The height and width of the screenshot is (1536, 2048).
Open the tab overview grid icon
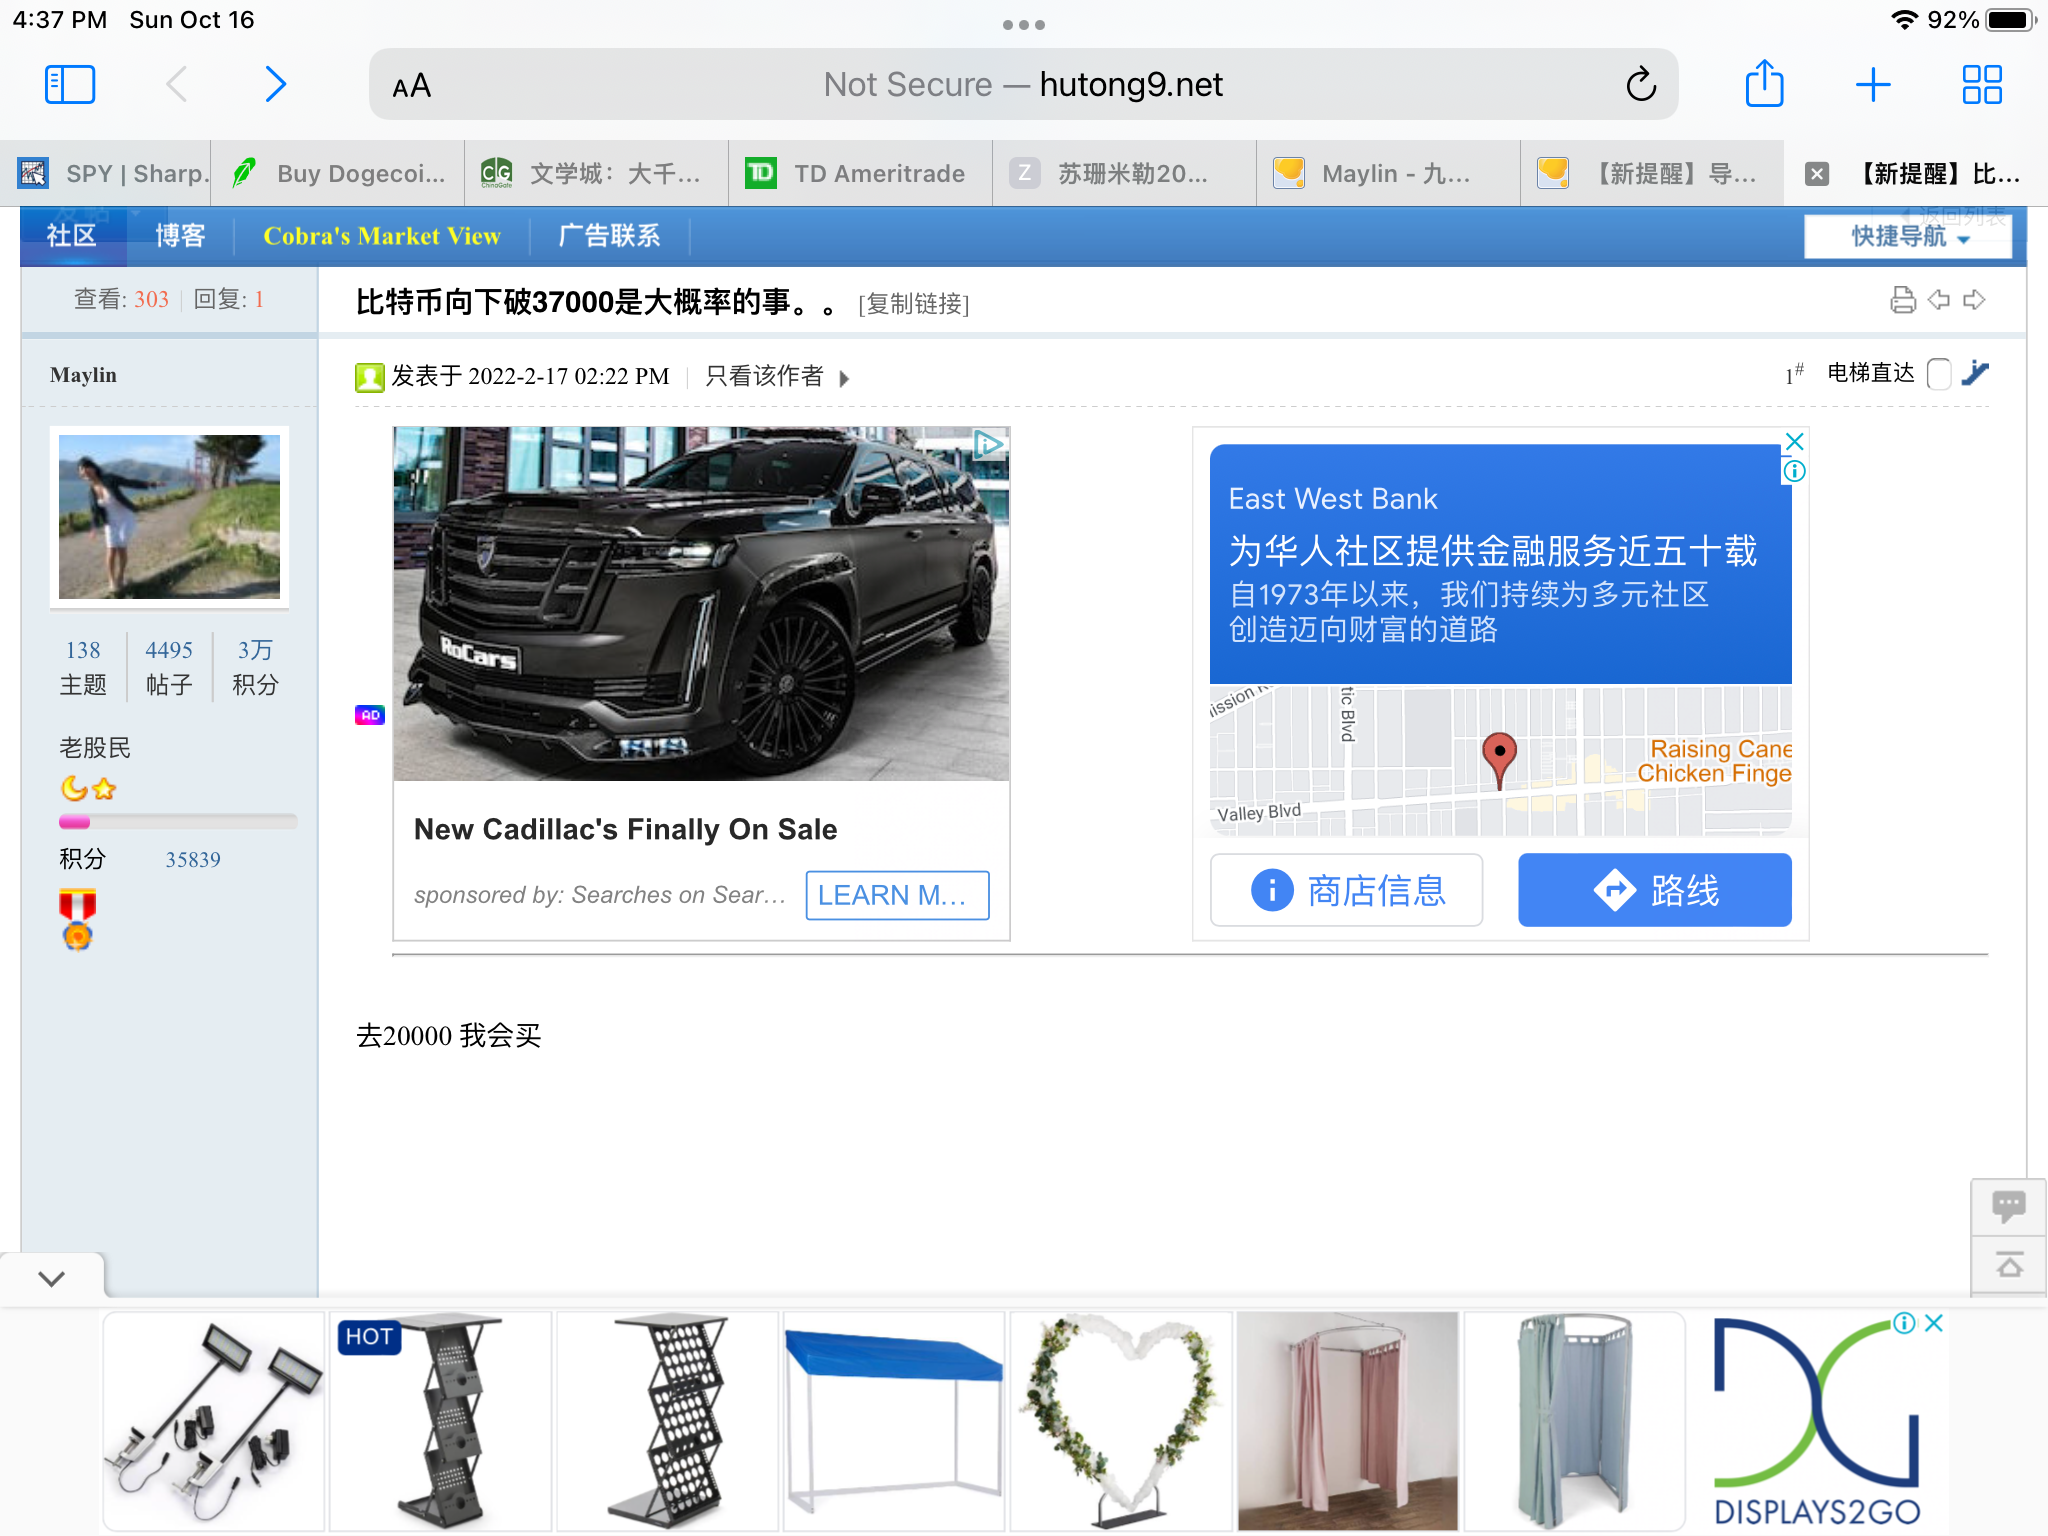[1981, 84]
